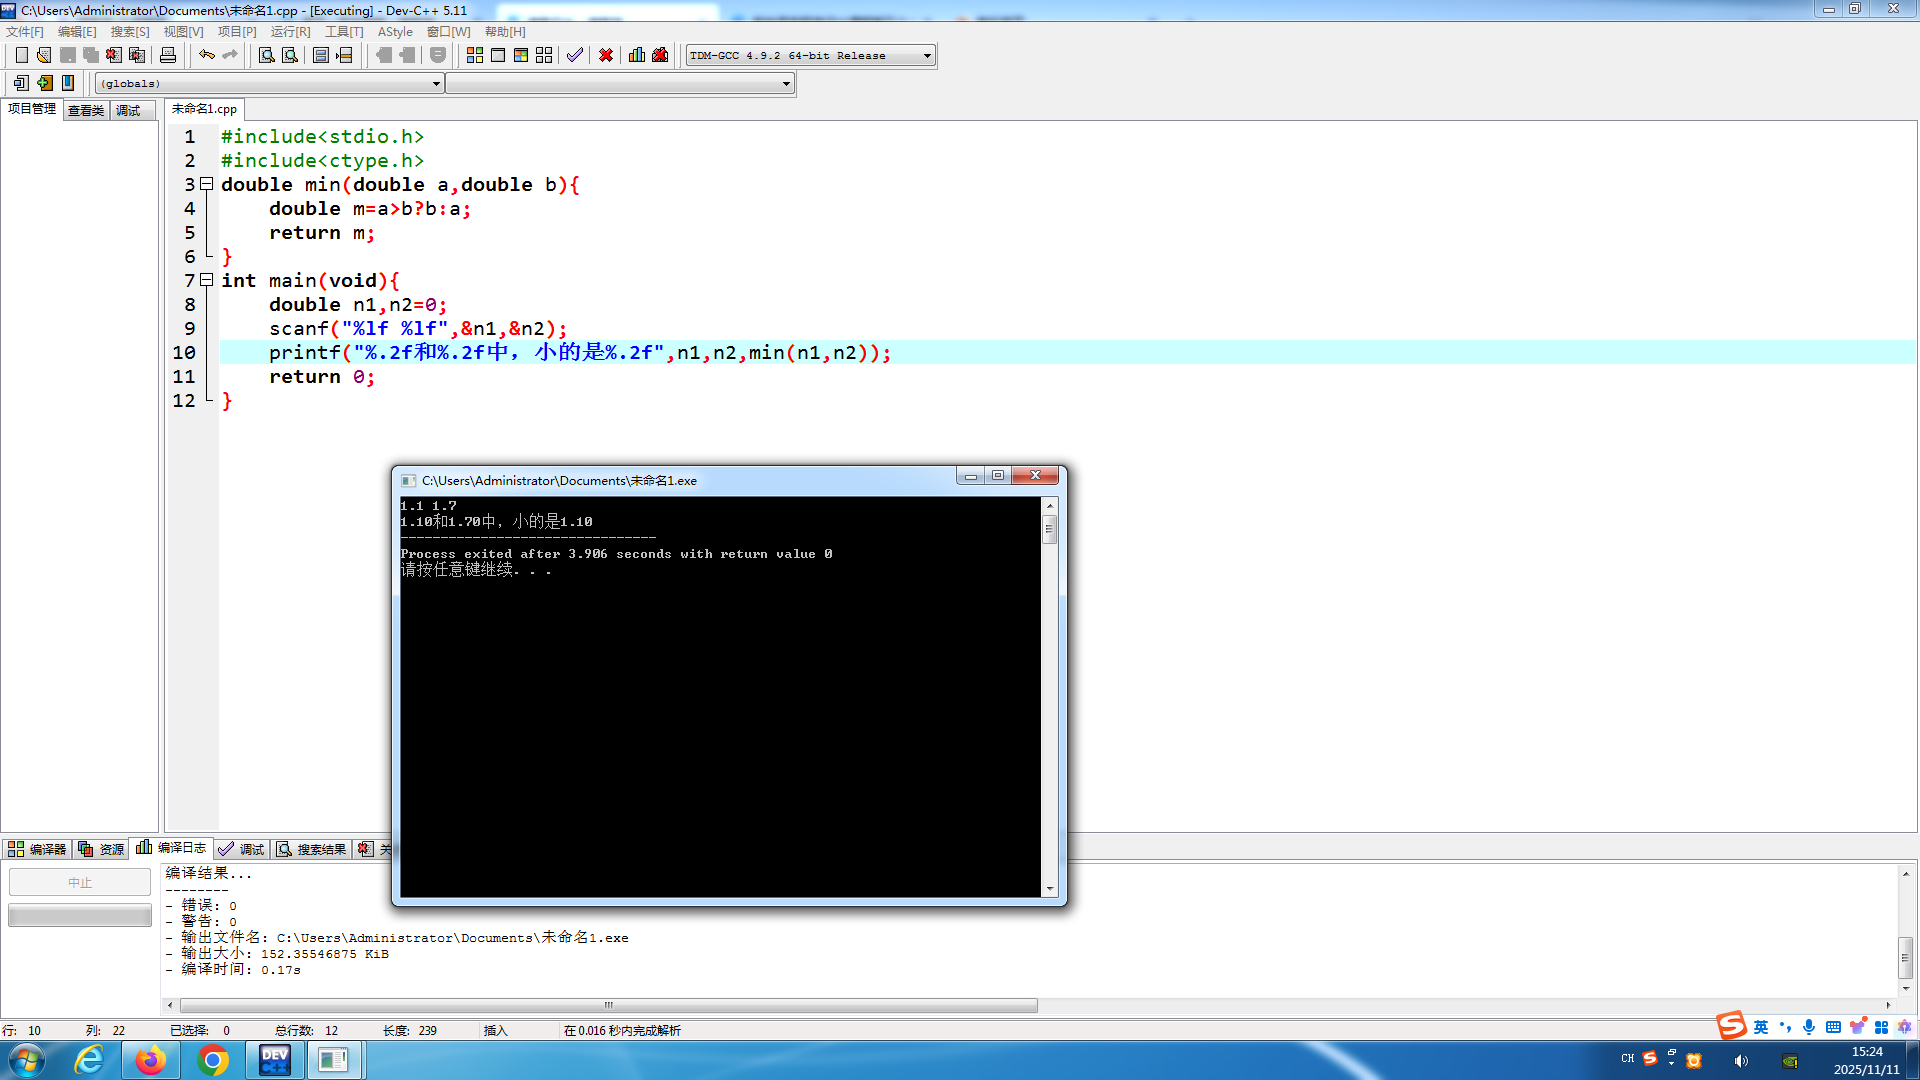Switch to the 查看类 side panel tab
The width and height of the screenshot is (1920, 1080).
point(86,110)
